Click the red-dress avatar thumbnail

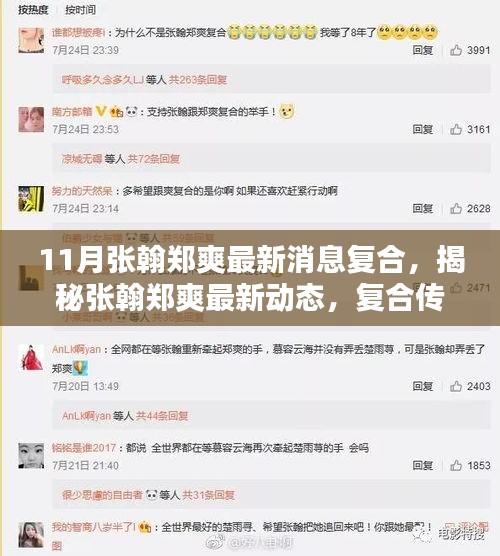[31, 357]
